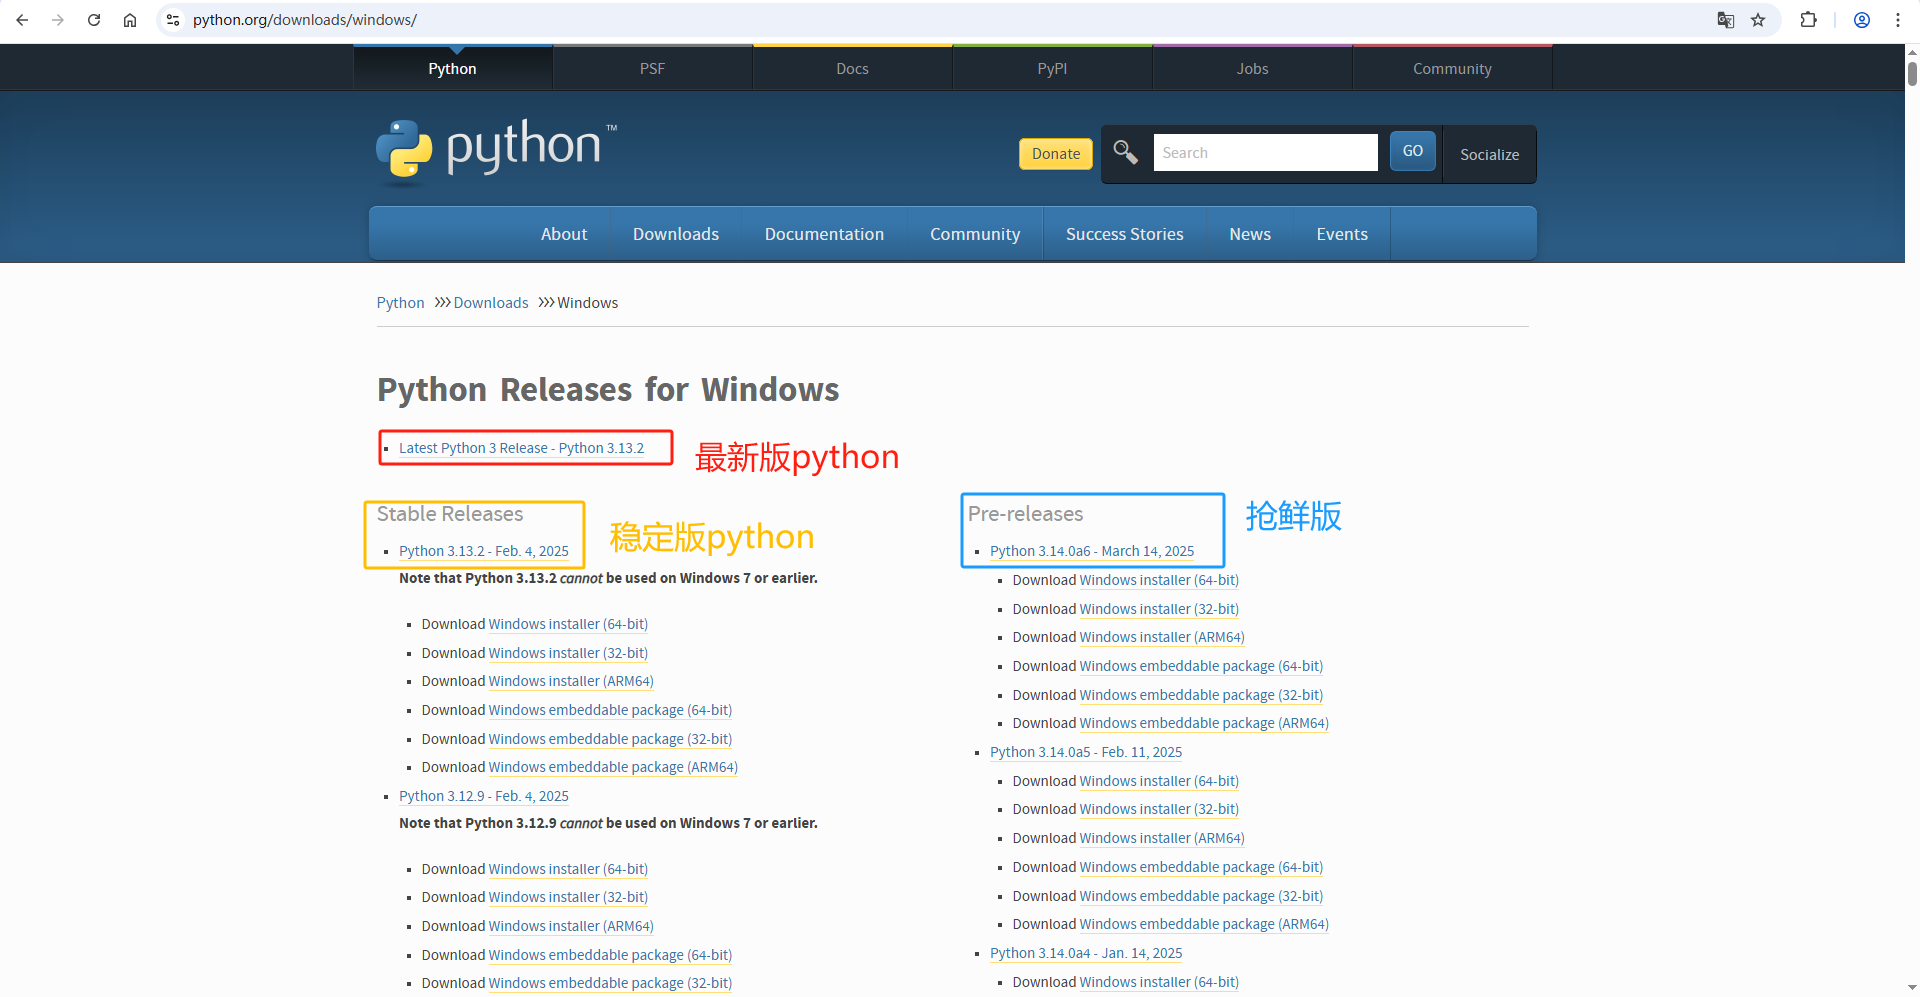Click the python logo
The width and height of the screenshot is (1920, 997).
(497, 152)
